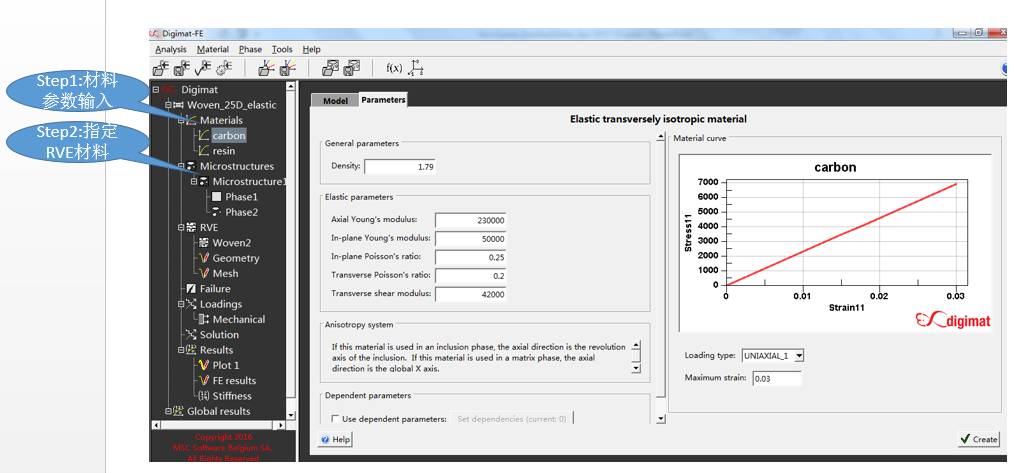The image size is (1024, 473).
Task: Click the Create button
Action: click(x=978, y=439)
